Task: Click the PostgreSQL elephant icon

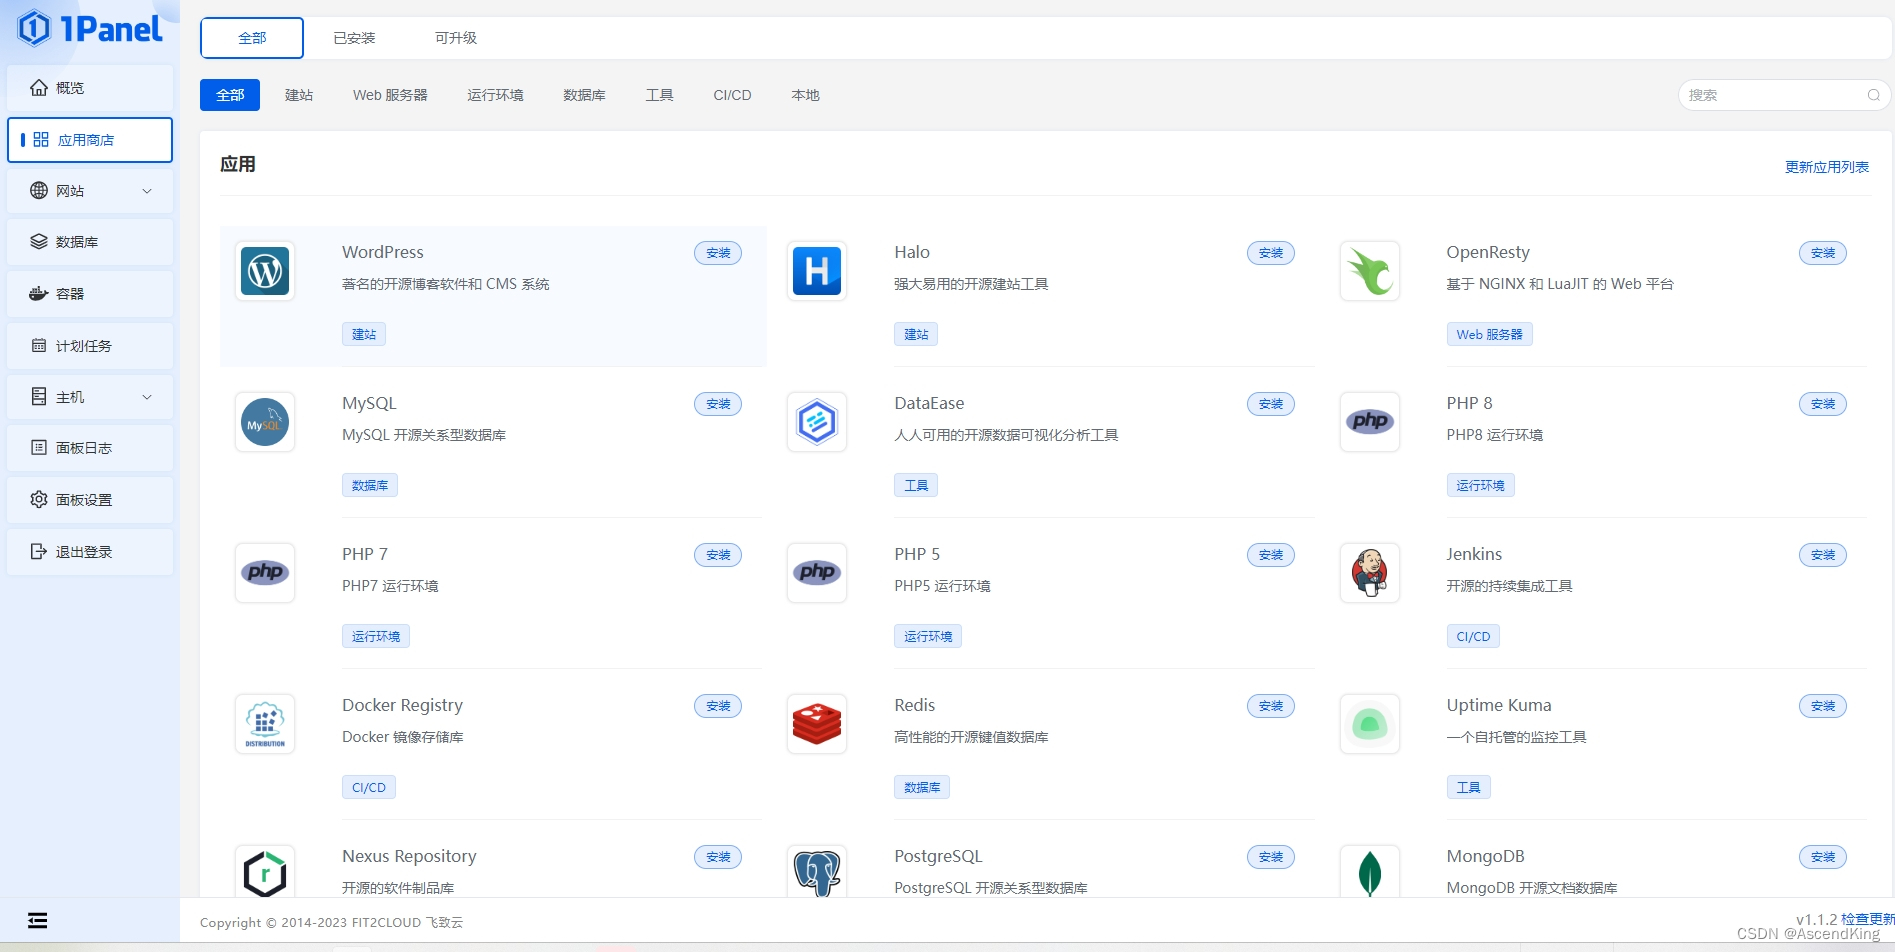Action: pos(817,872)
